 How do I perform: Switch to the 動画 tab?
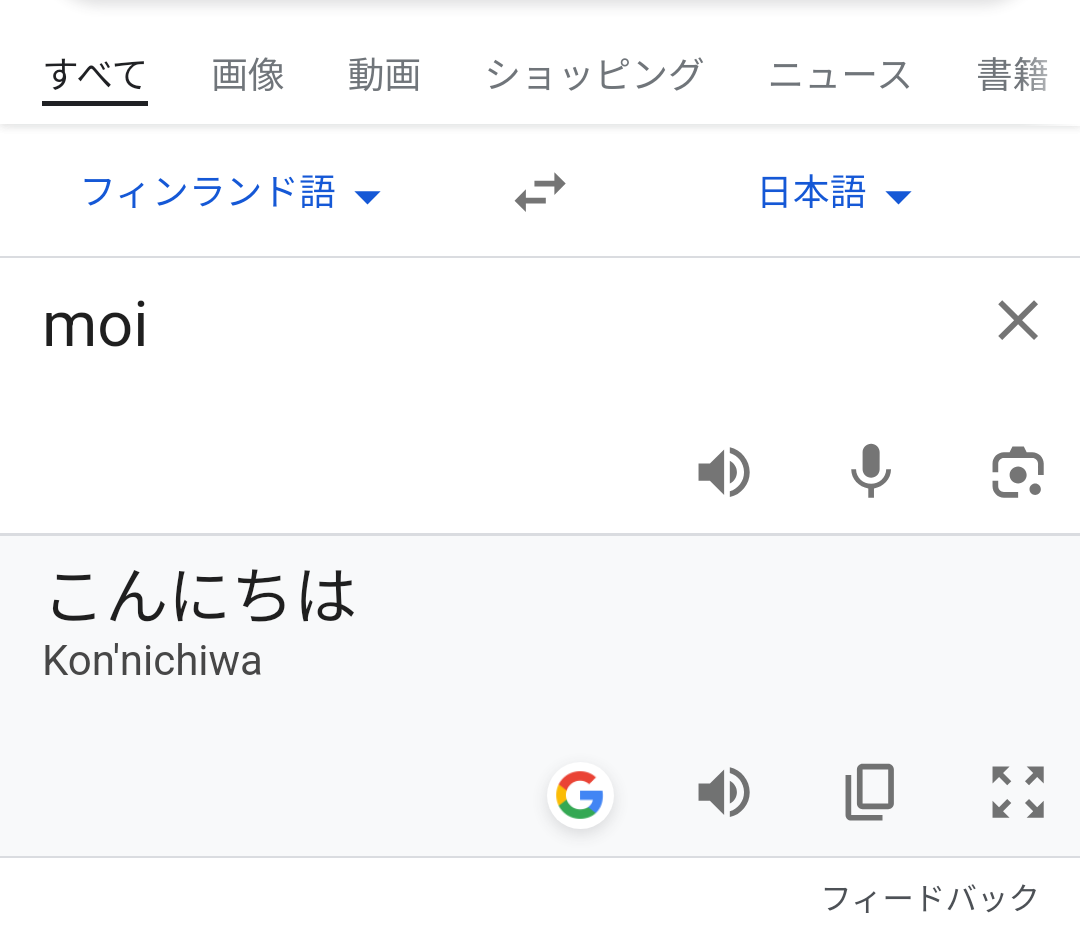pyautogui.click(x=384, y=75)
